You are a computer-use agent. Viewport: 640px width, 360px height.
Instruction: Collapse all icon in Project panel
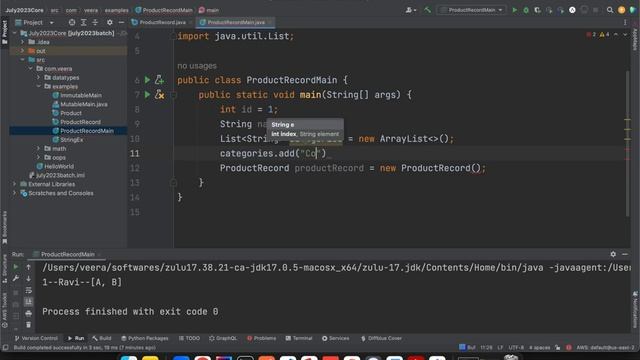tap(95, 22)
